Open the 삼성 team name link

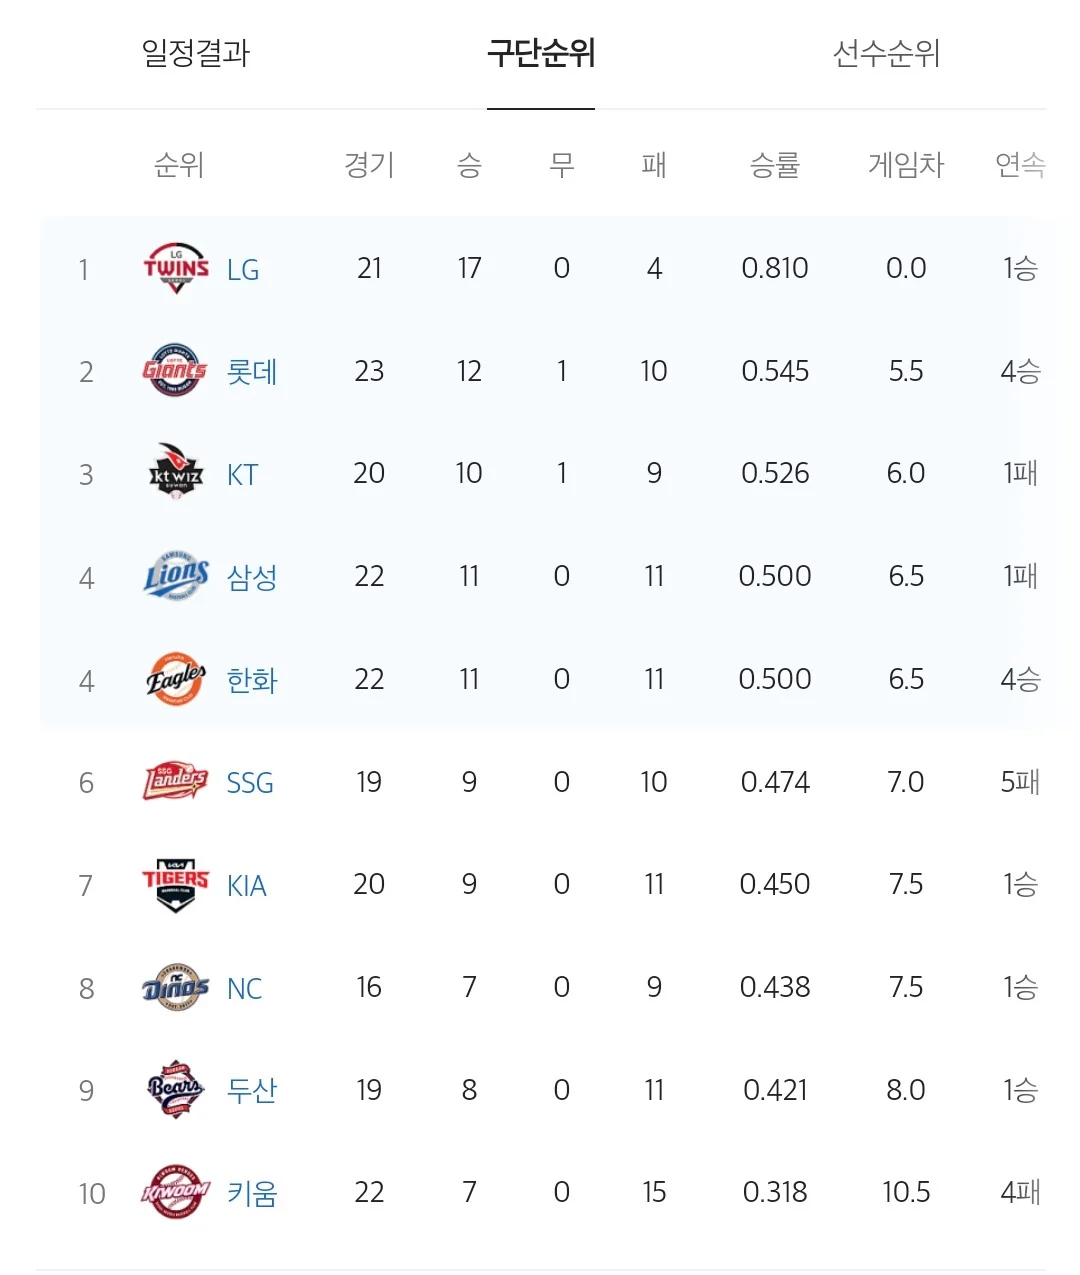(252, 577)
